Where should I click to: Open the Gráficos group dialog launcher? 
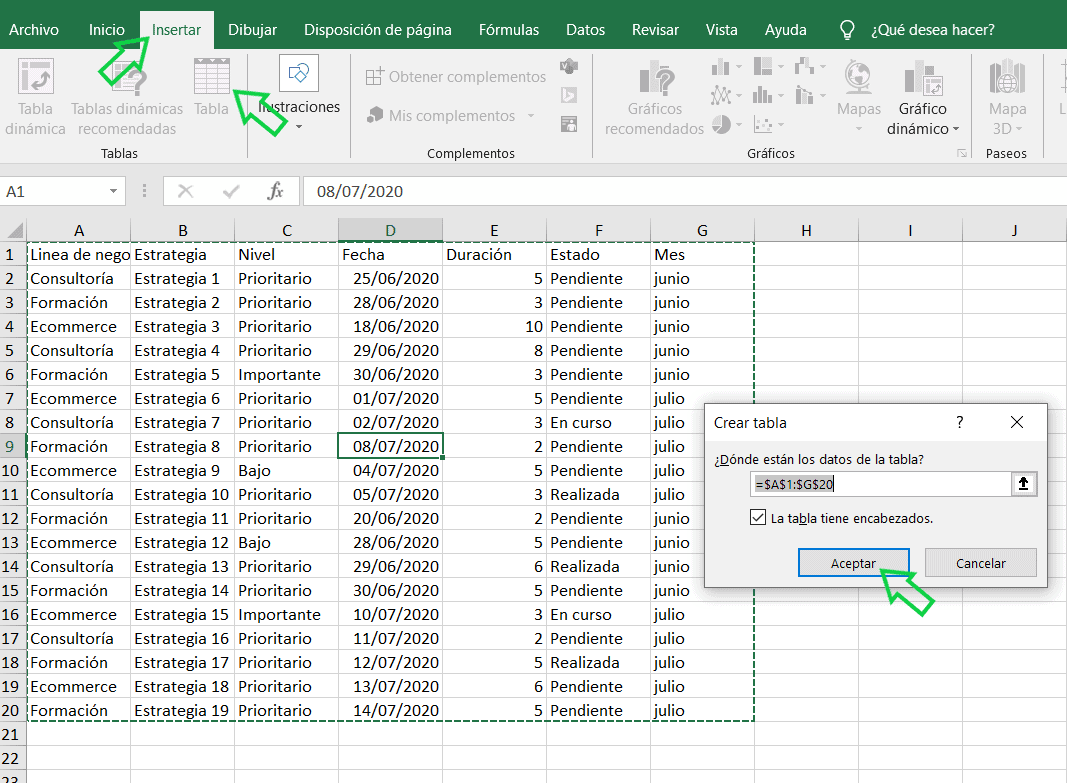click(x=962, y=154)
